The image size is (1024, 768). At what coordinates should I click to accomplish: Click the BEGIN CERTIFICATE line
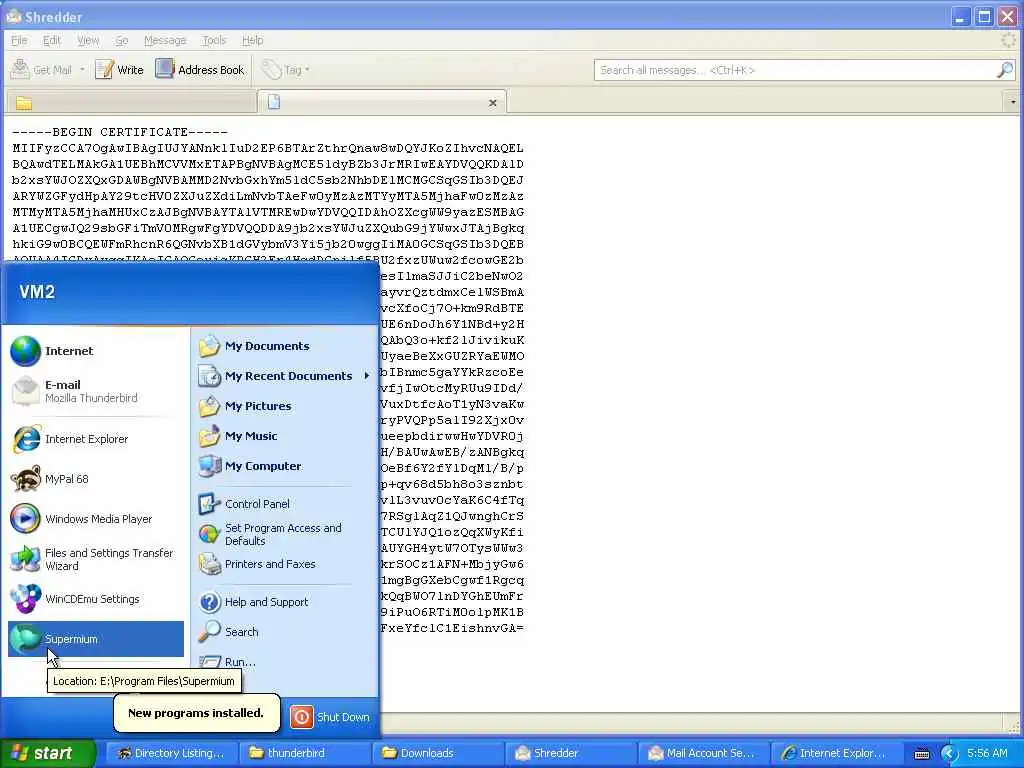pos(120,132)
